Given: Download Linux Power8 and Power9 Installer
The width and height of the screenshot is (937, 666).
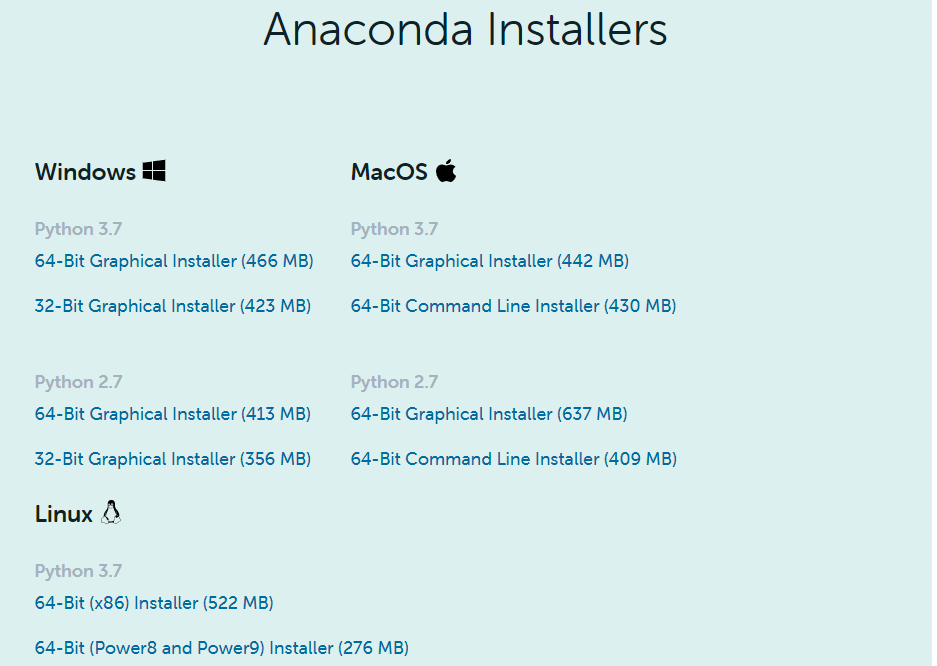Looking at the screenshot, I should (x=221, y=648).
